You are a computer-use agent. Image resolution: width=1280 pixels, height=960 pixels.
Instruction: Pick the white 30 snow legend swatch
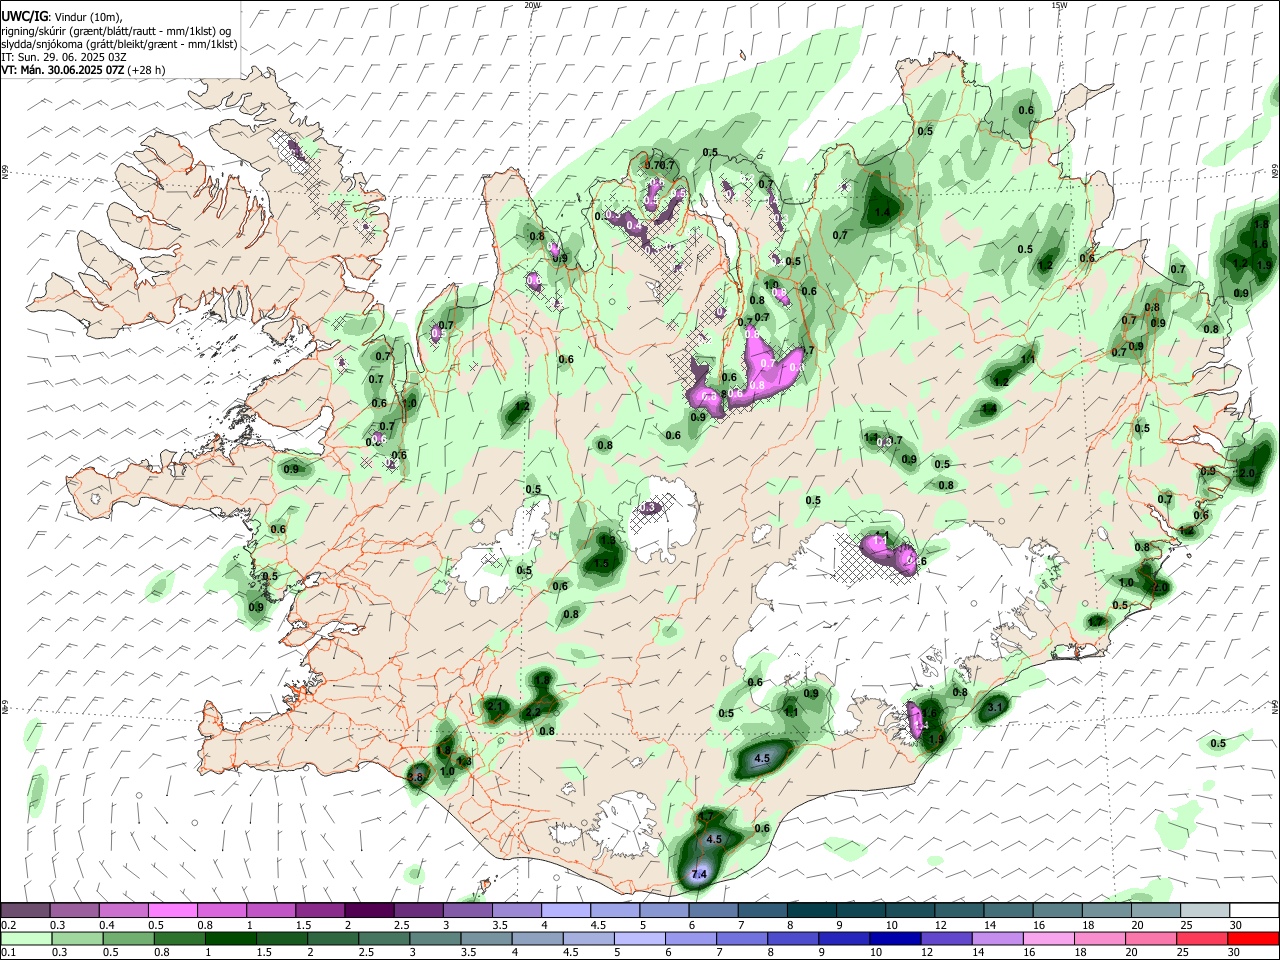pos(1253,911)
